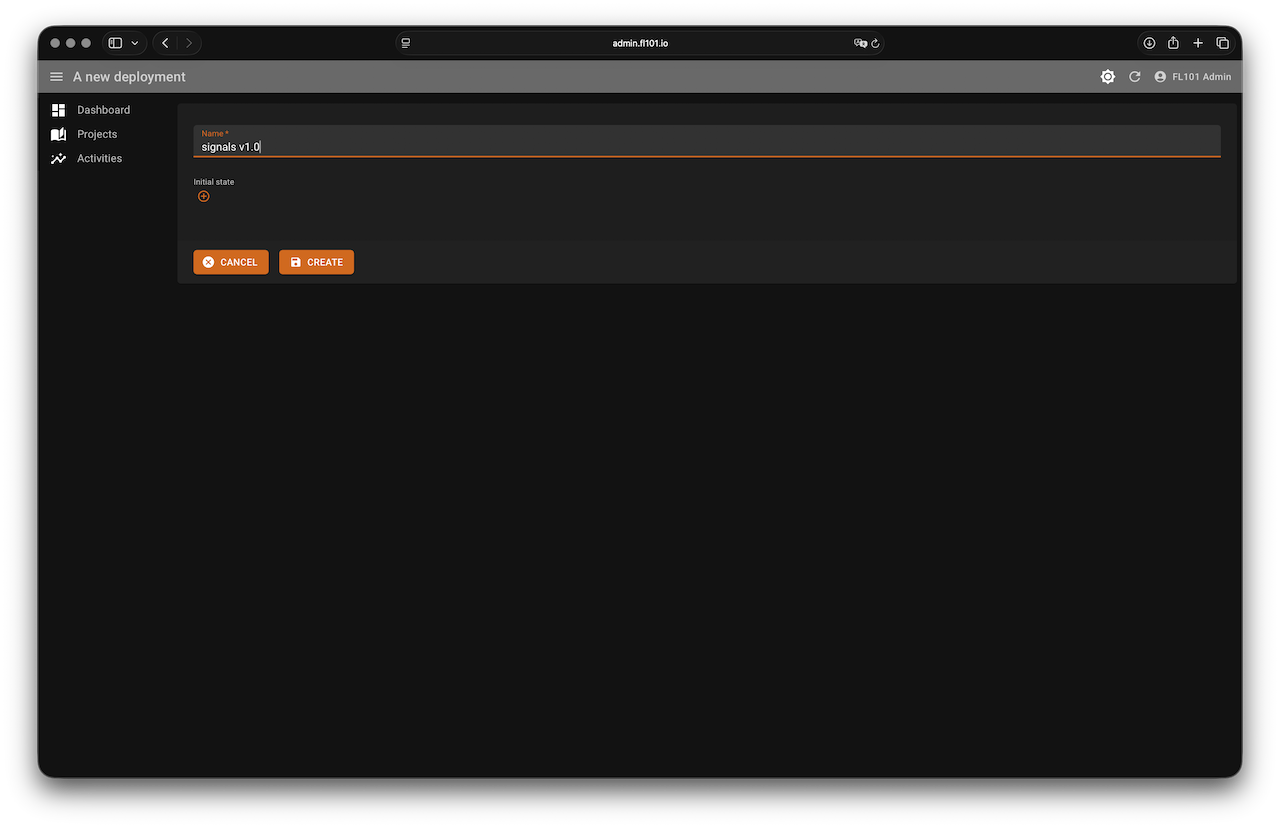Open the Safari share menu
The height and width of the screenshot is (828, 1280).
point(1173,43)
